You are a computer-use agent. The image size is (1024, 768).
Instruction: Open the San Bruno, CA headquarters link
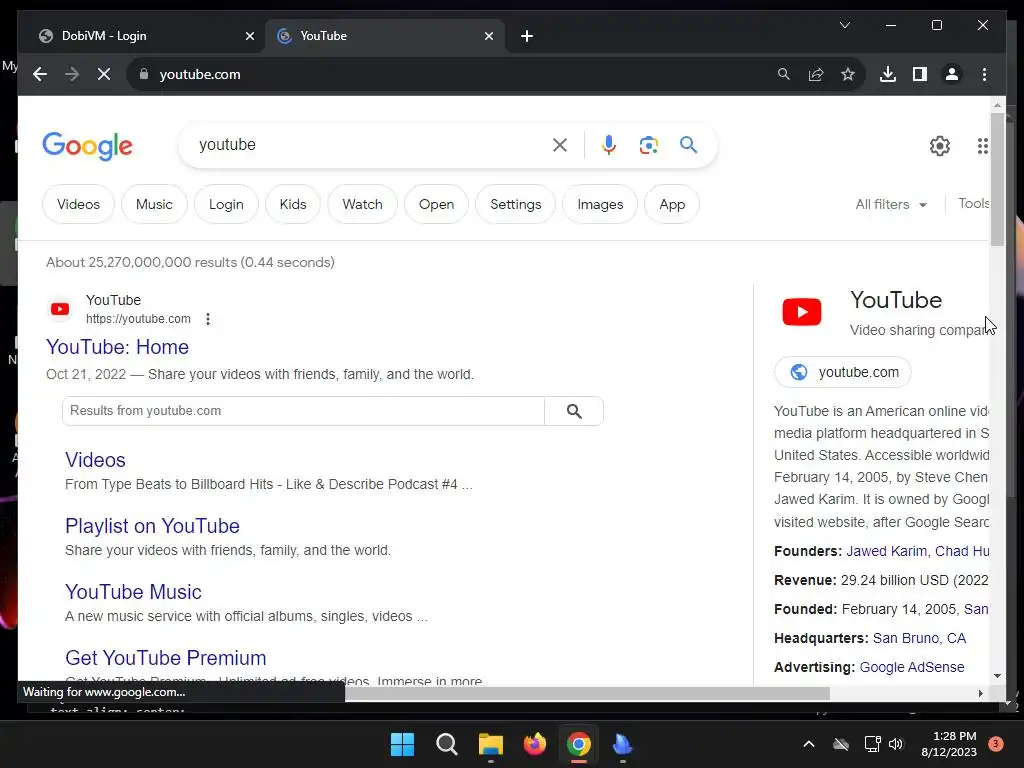[919, 638]
